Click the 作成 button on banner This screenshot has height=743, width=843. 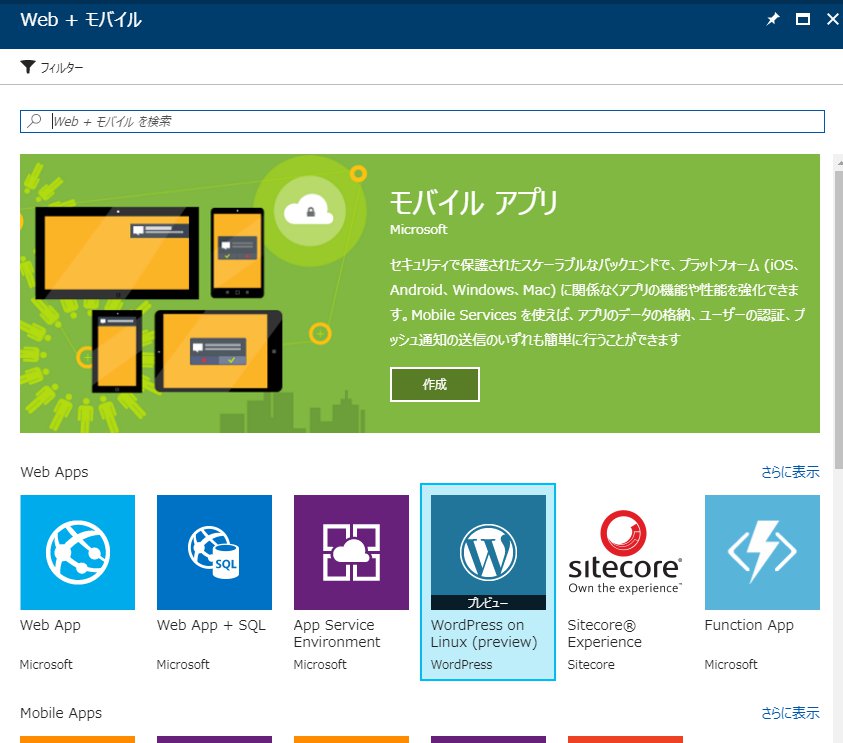point(434,384)
